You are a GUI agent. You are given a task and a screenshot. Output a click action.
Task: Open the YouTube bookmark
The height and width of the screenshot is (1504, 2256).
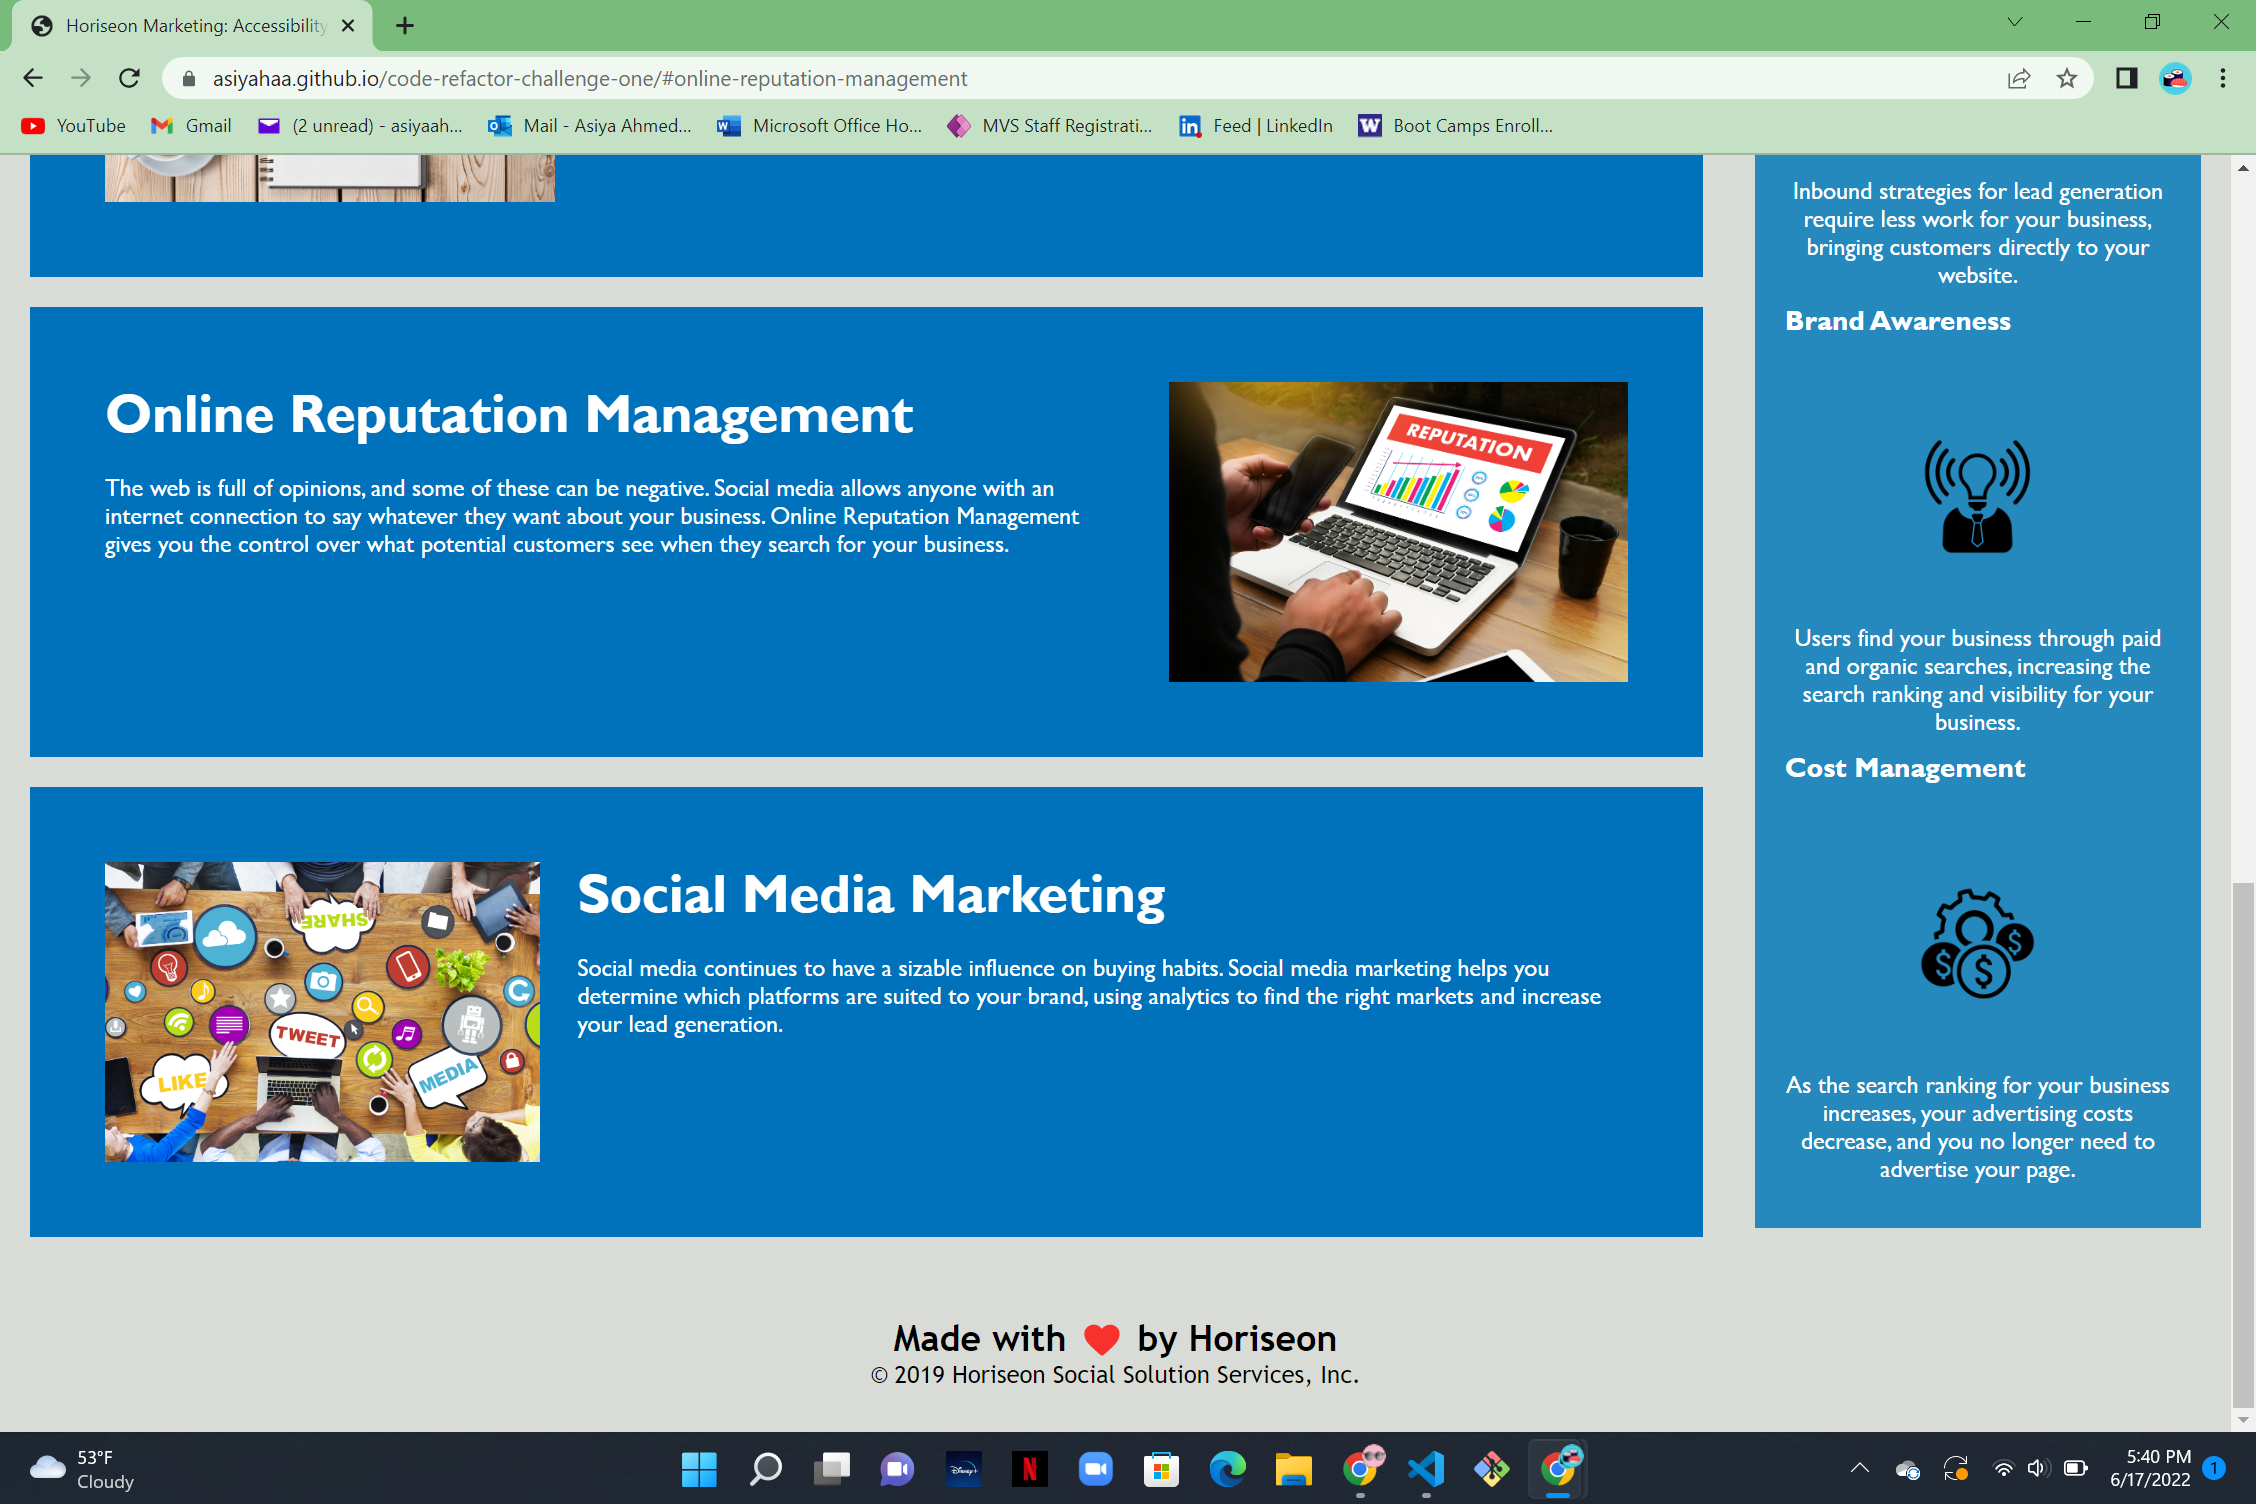click(74, 125)
